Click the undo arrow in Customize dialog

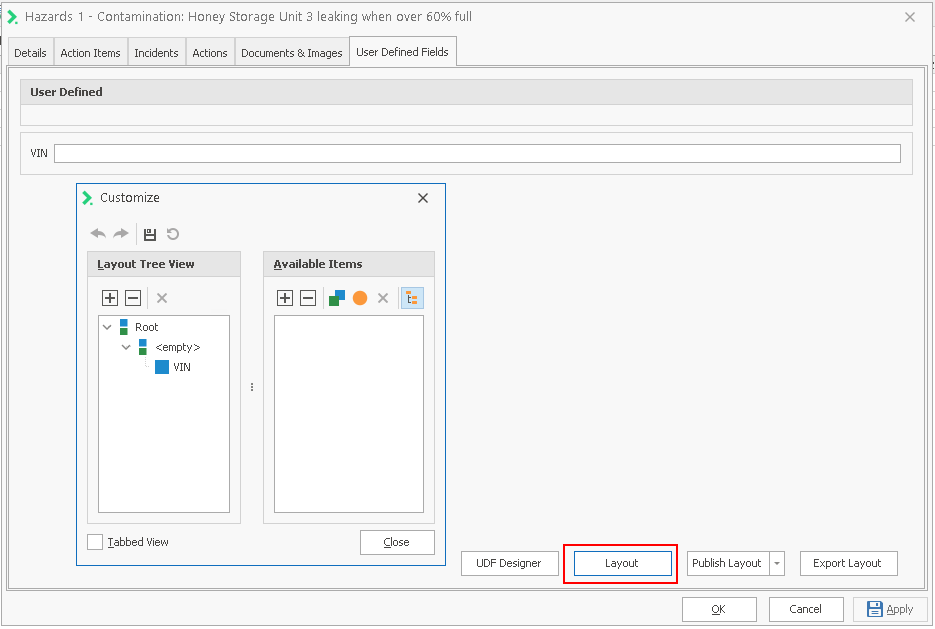(98, 234)
